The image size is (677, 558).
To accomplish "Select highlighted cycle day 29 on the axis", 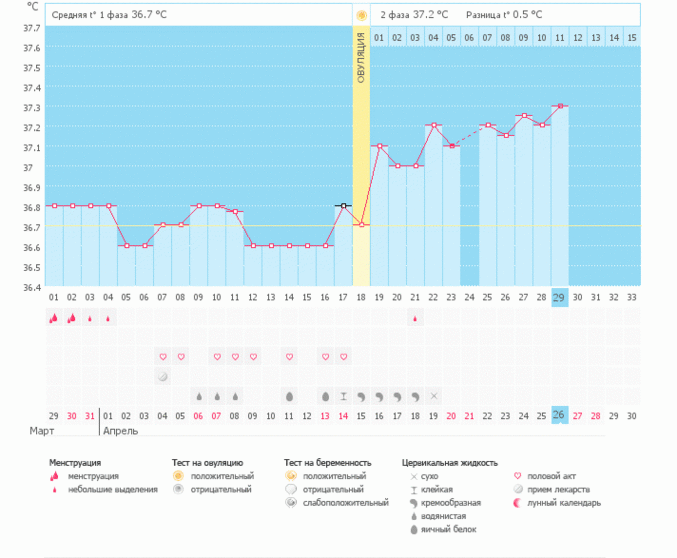I will [560, 297].
